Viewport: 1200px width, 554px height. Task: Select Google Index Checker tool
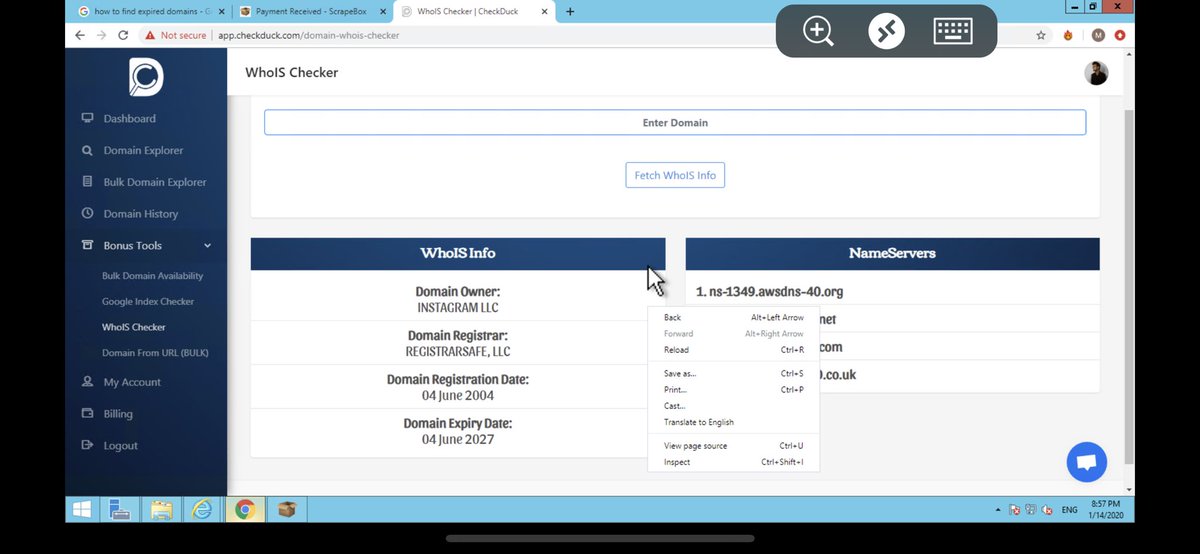pos(148,301)
